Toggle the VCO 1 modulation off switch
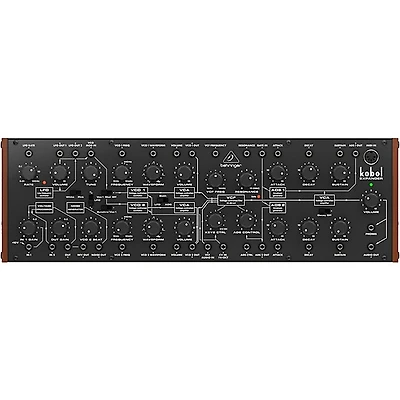The height and width of the screenshot is (400, 400). [106, 193]
